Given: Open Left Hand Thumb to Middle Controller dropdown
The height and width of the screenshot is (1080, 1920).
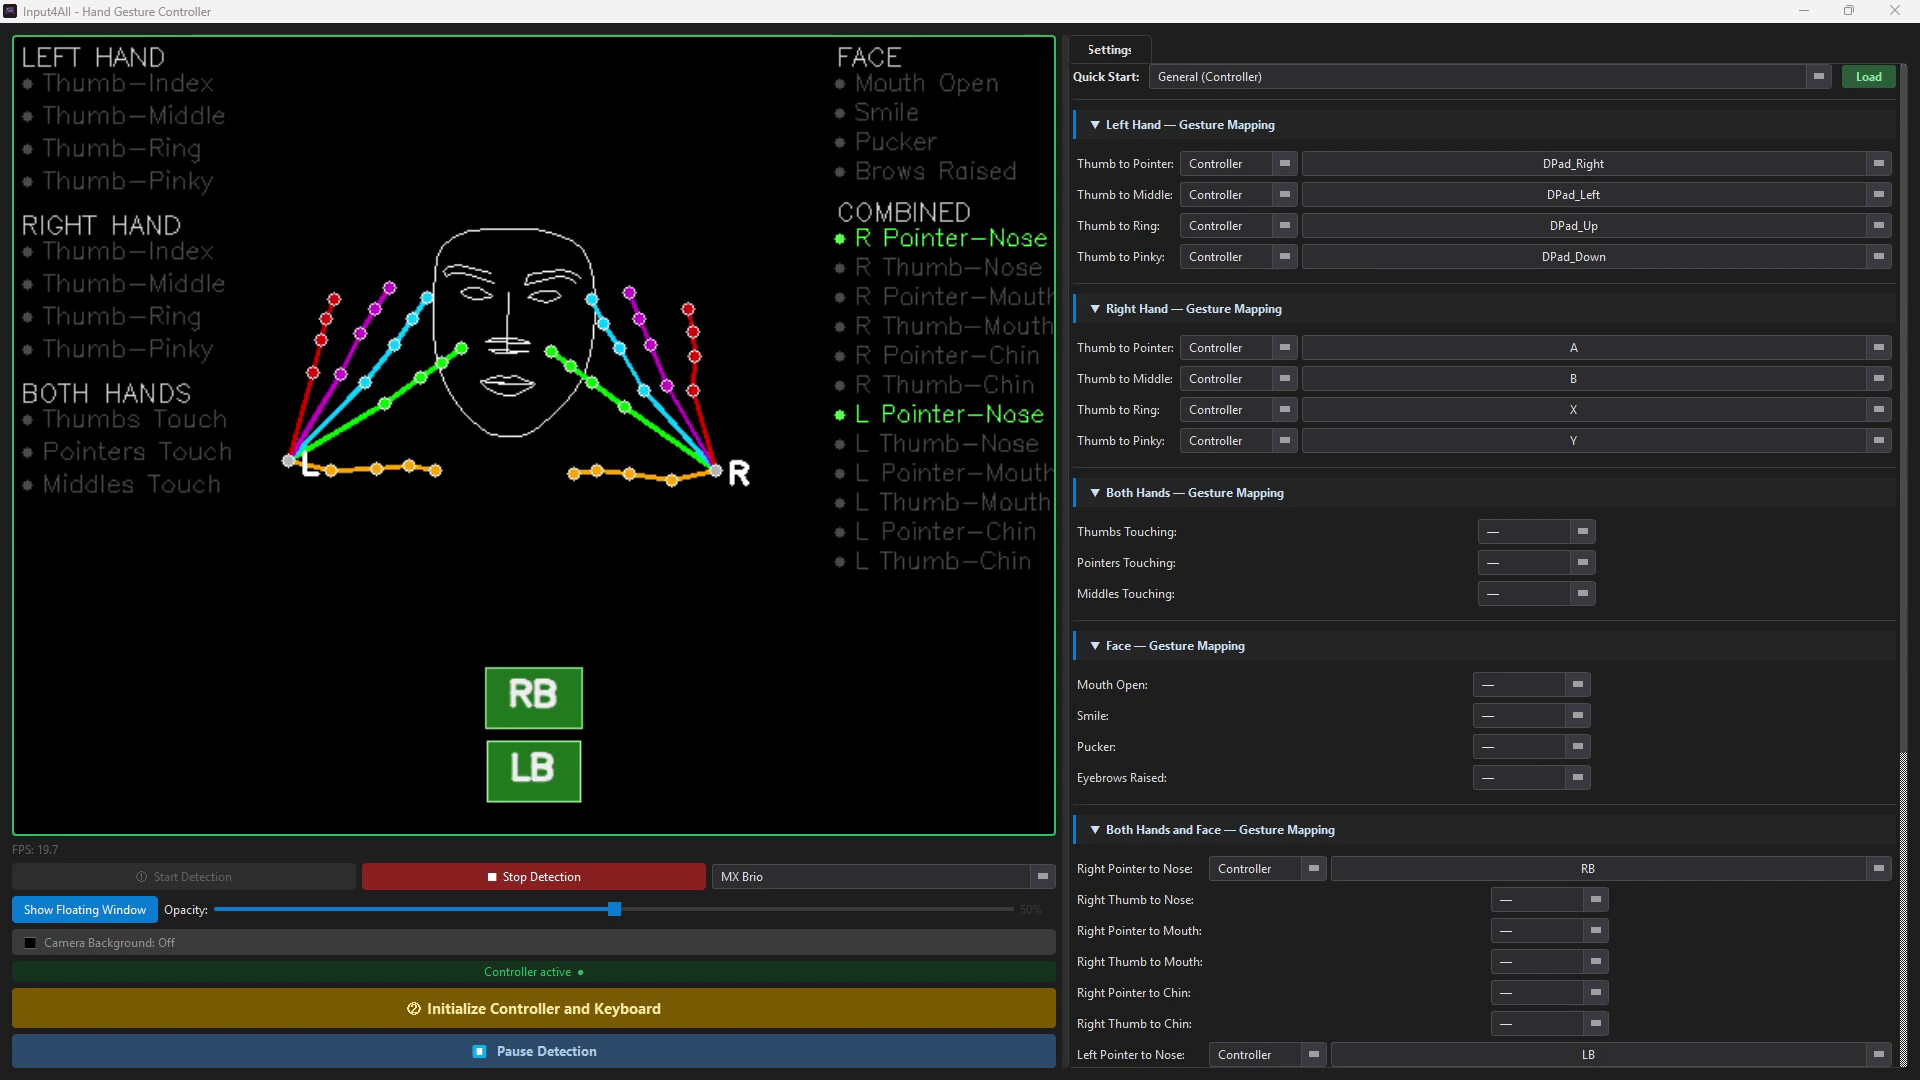Looking at the screenshot, I should pos(1238,195).
